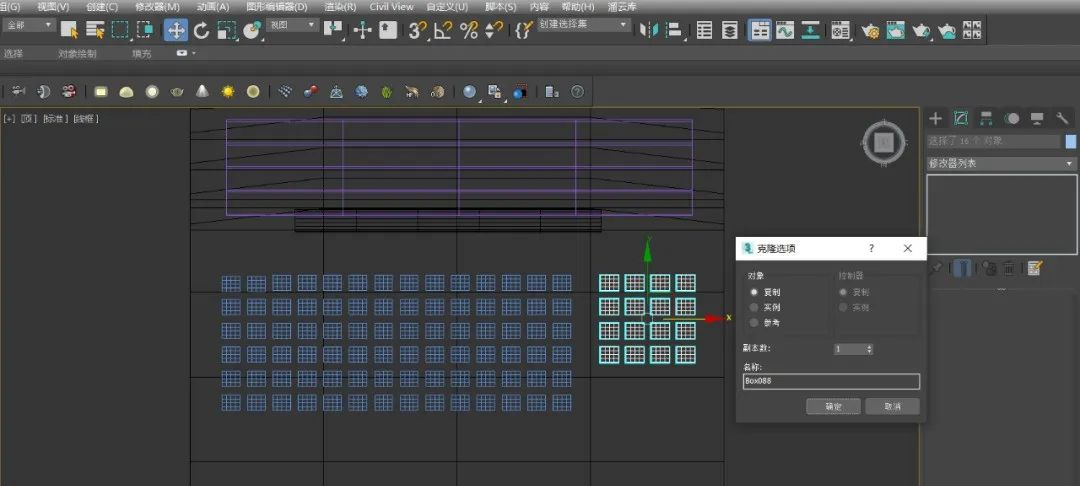Click Render in the Cloud teapot icon
Viewport: 1080px width, 486px height.
click(947, 30)
